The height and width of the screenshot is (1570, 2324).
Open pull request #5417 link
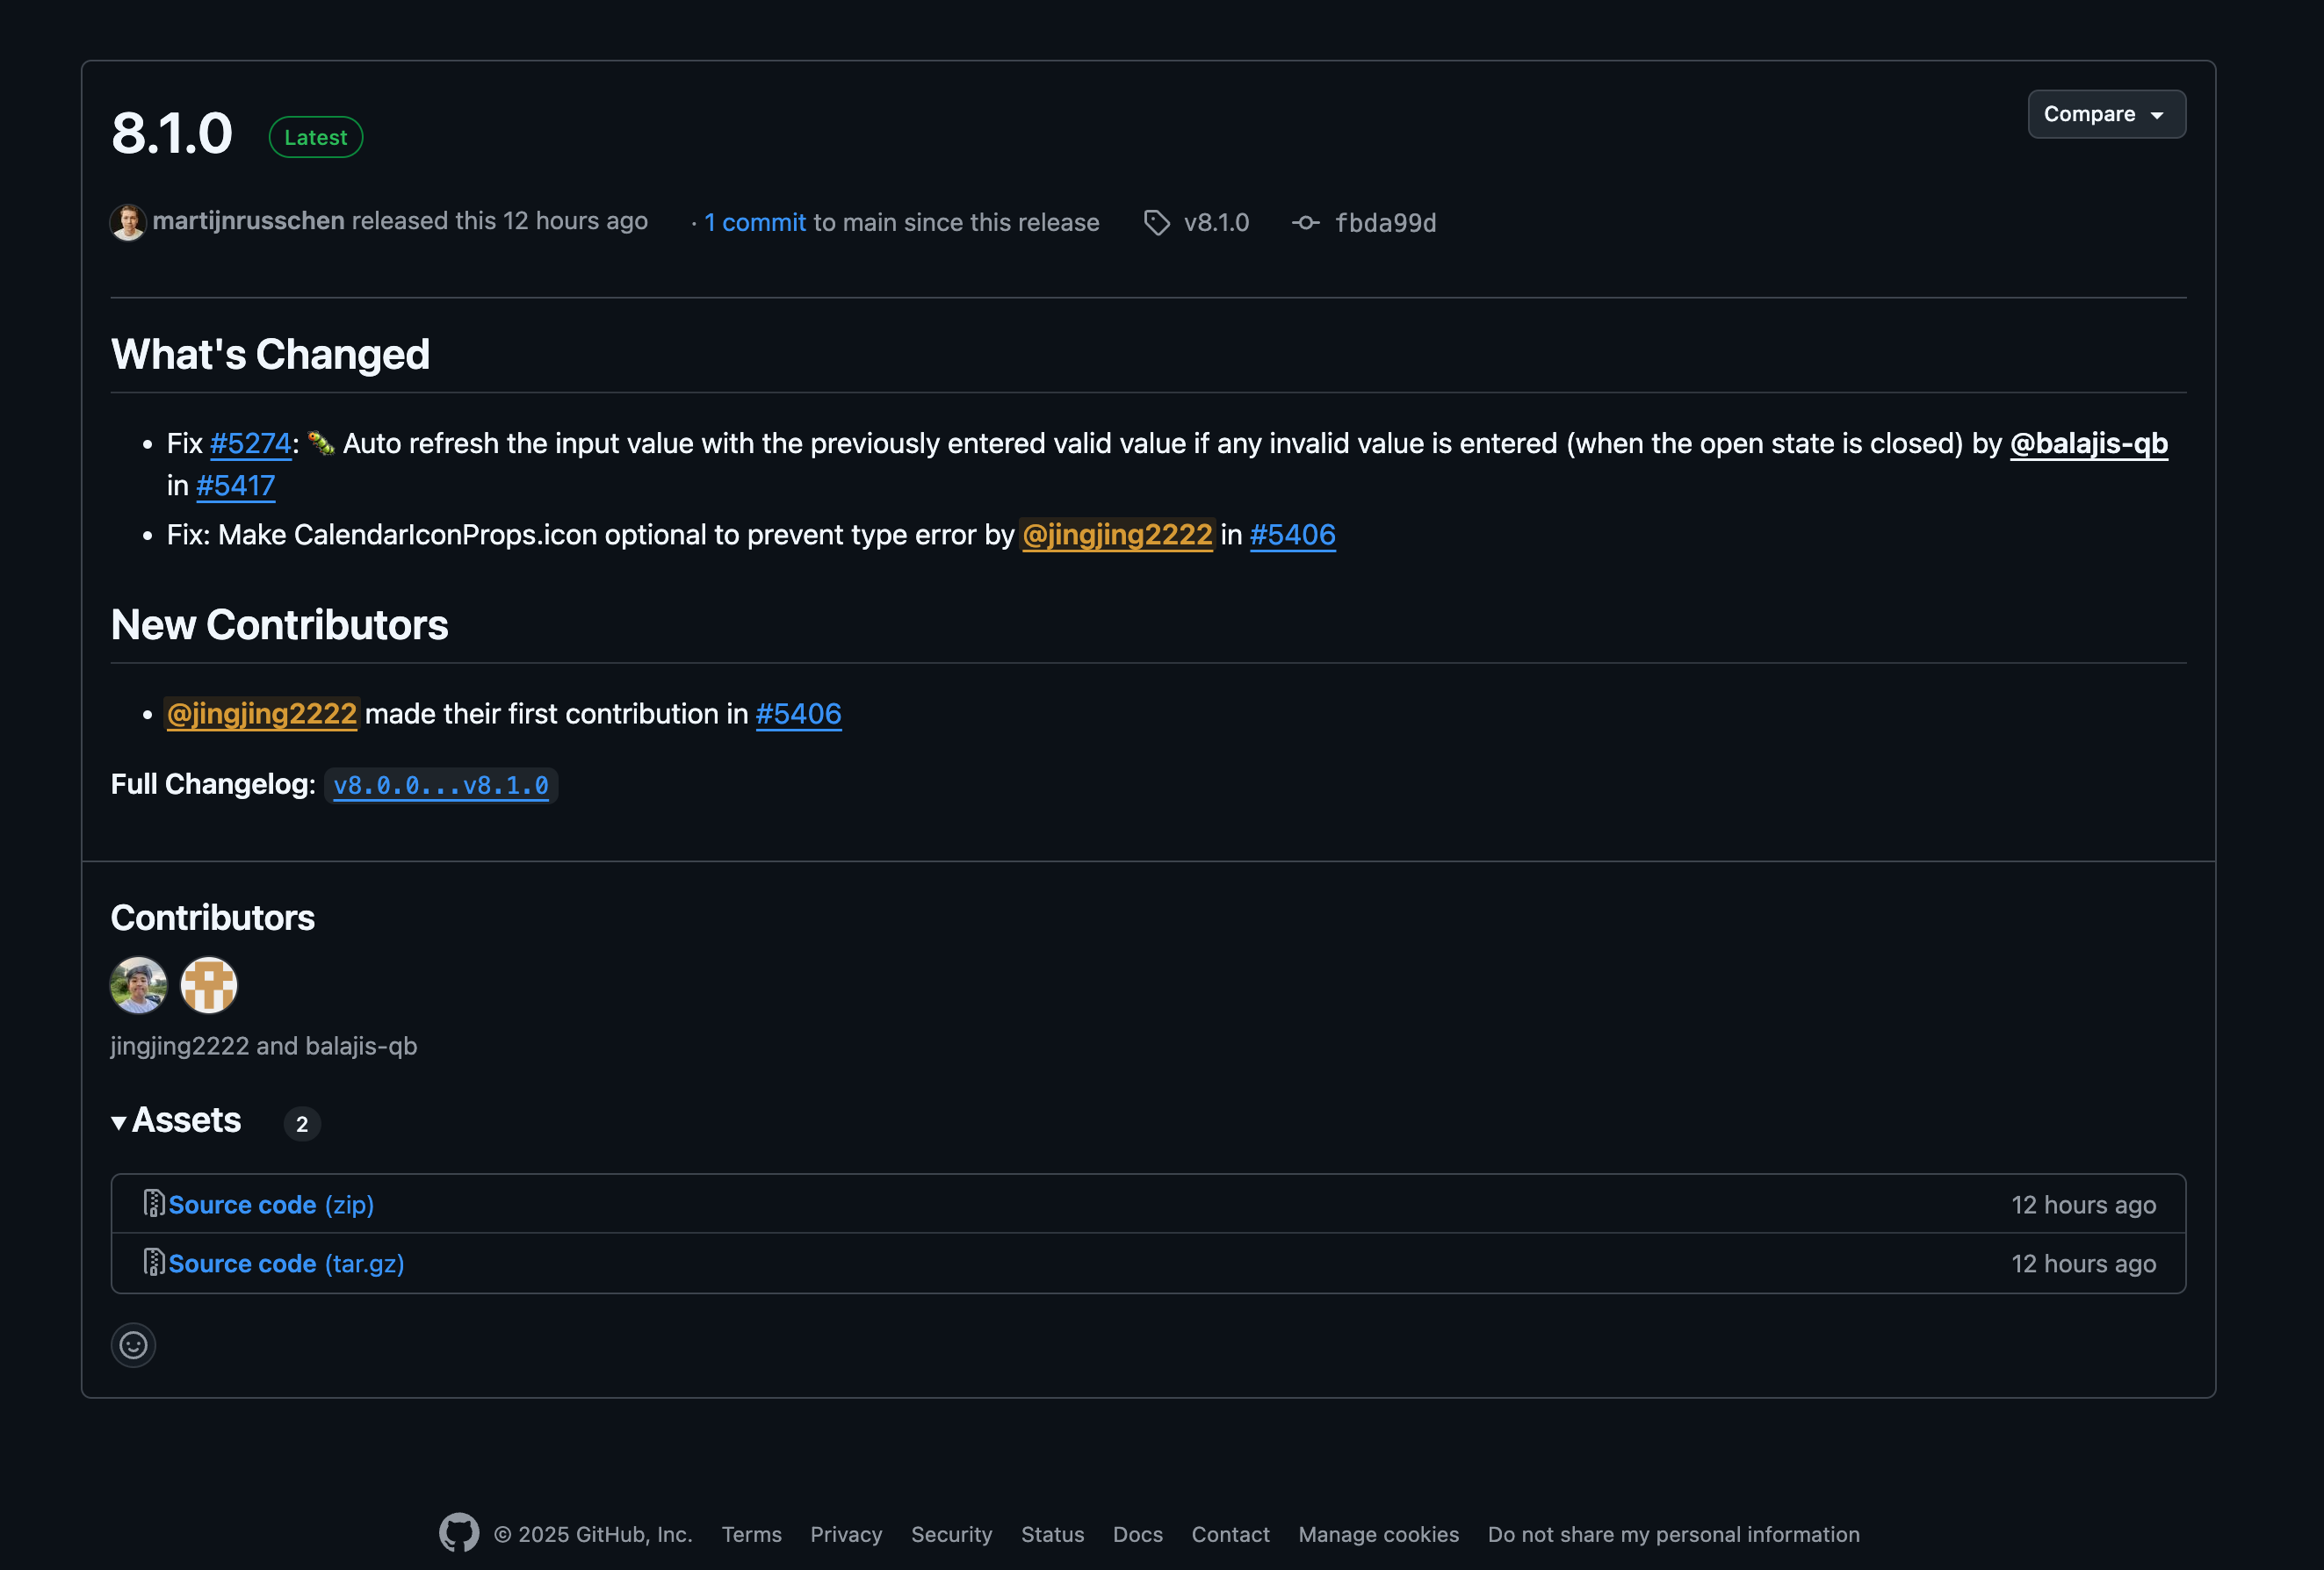coord(235,485)
